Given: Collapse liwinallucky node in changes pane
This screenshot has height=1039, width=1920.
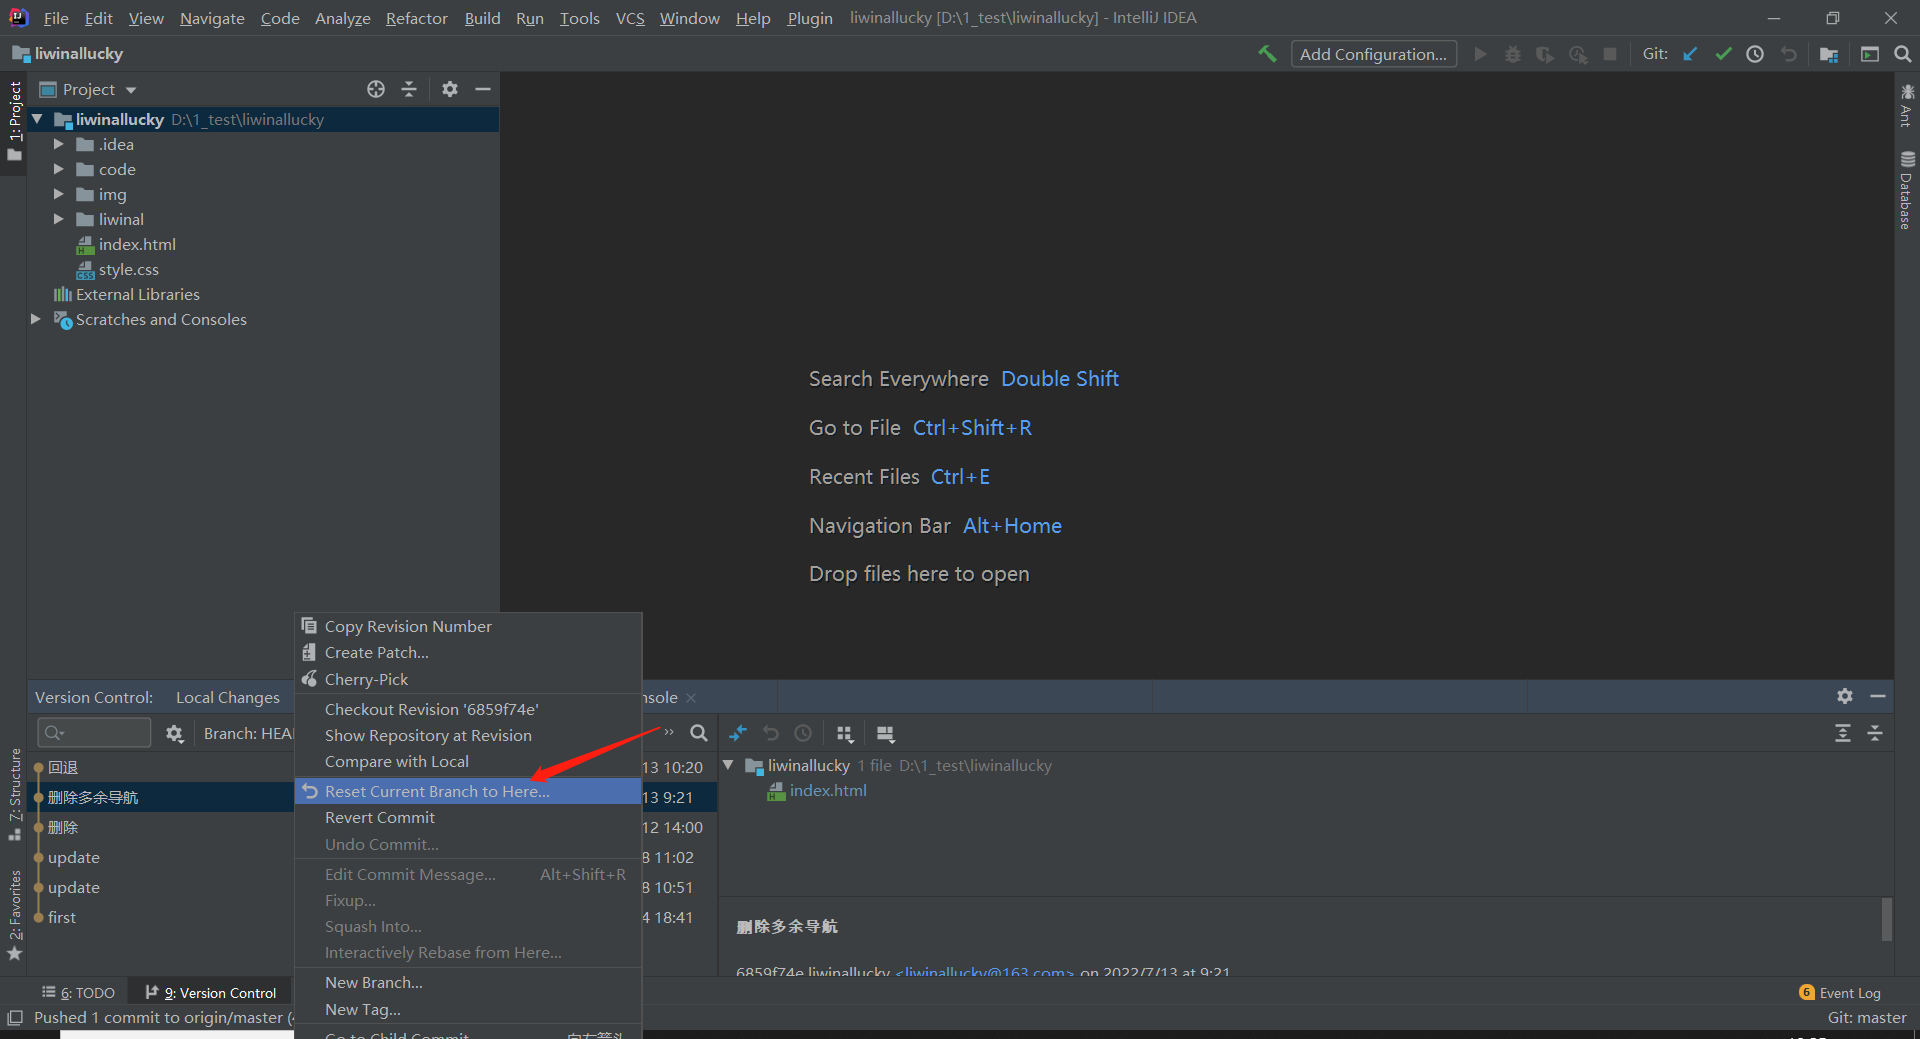Looking at the screenshot, I should (728, 765).
